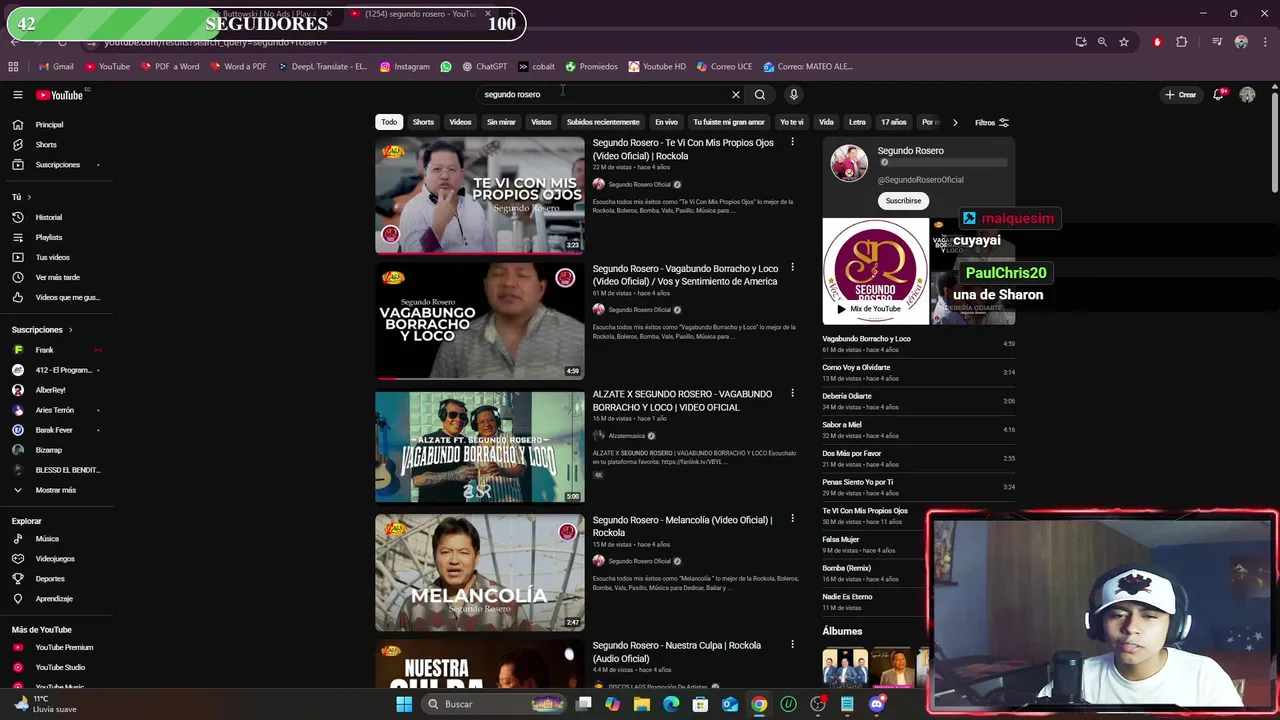Explore Videojuegos category
Image resolution: width=1280 pixels, height=720 pixels.
(x=55, y=559)
